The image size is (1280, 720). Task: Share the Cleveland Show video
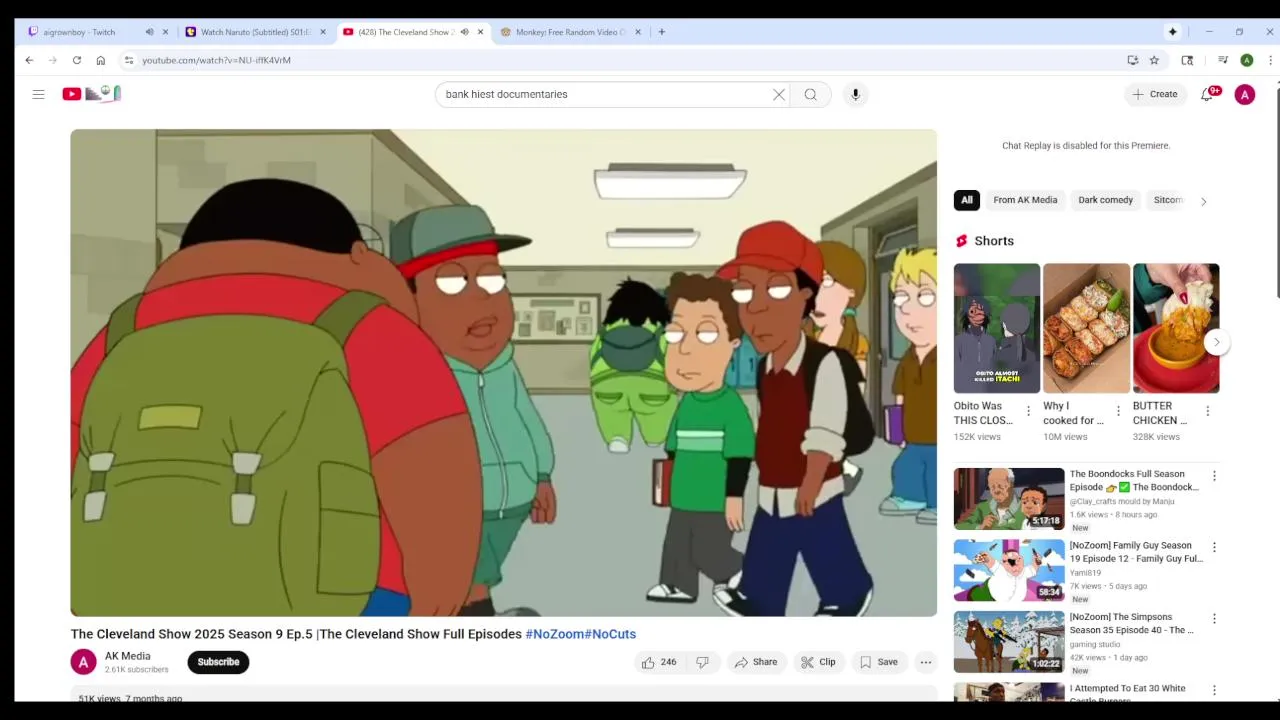click(x=755, y=662)
